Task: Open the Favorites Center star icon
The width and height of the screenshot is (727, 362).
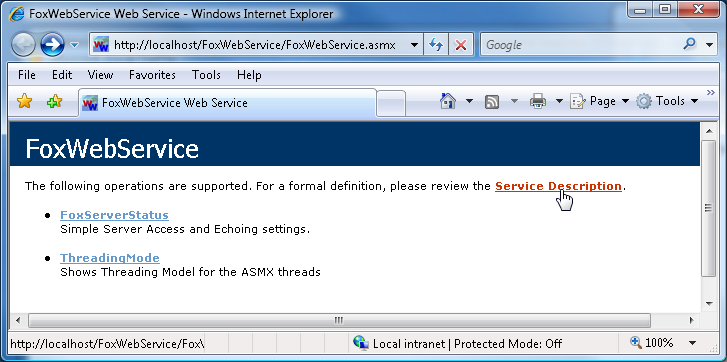Action: coord(24,101)
